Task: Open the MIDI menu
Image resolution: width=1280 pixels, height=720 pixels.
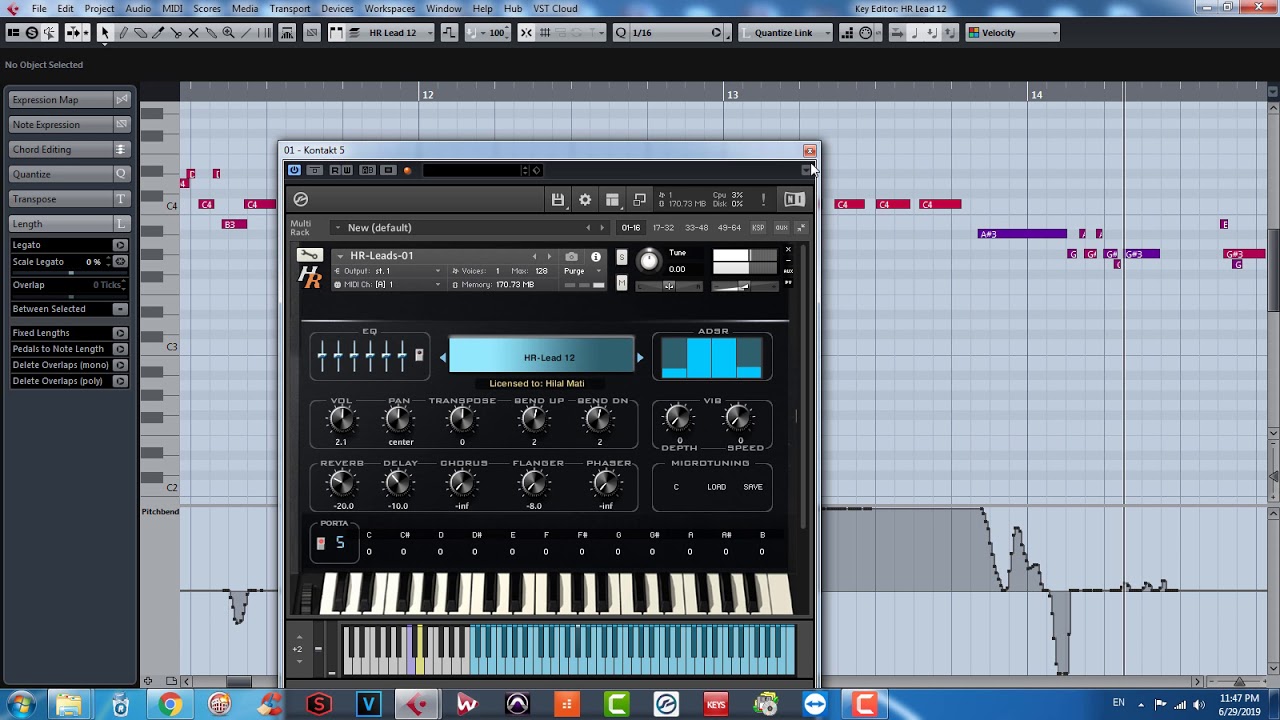Action: tap(172, 9)
